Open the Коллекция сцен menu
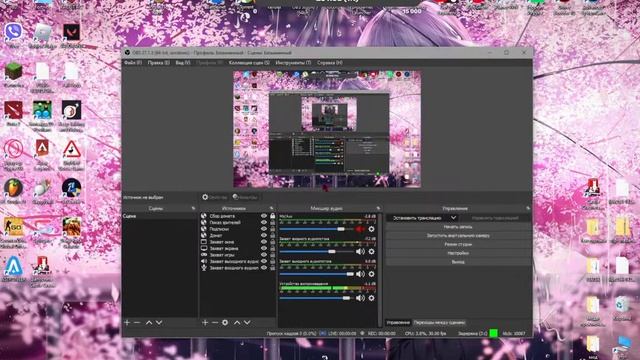Screen dimensions: 640x360 [x=249, y=63]
